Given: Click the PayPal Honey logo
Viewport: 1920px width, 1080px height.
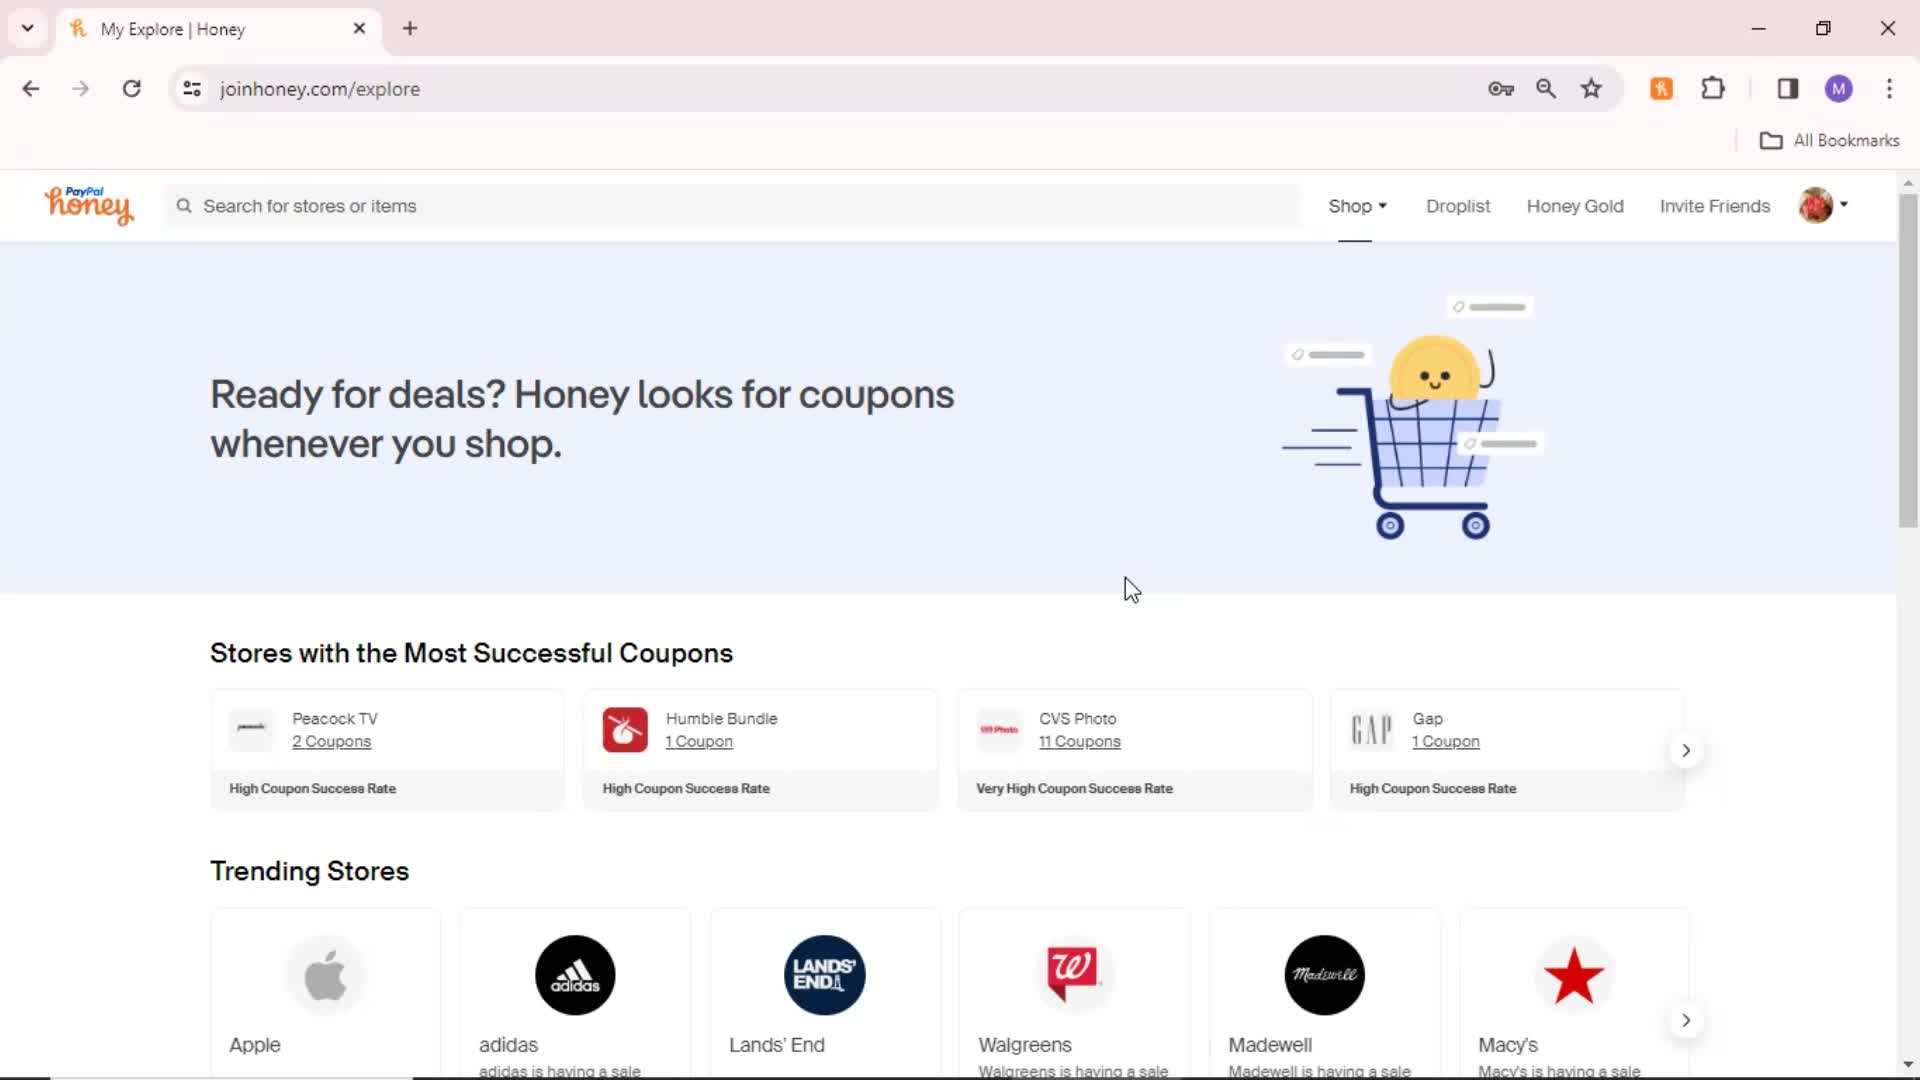Looking at the screenshot, I should click(x=88, y=205).
